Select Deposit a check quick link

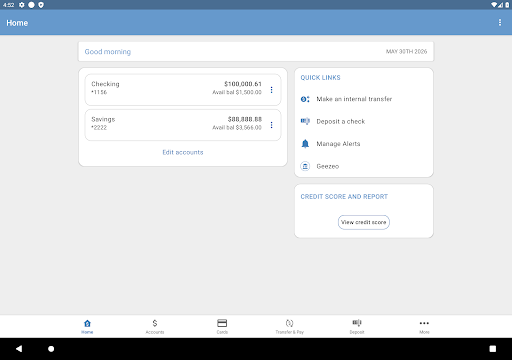(x=341, y=121)
